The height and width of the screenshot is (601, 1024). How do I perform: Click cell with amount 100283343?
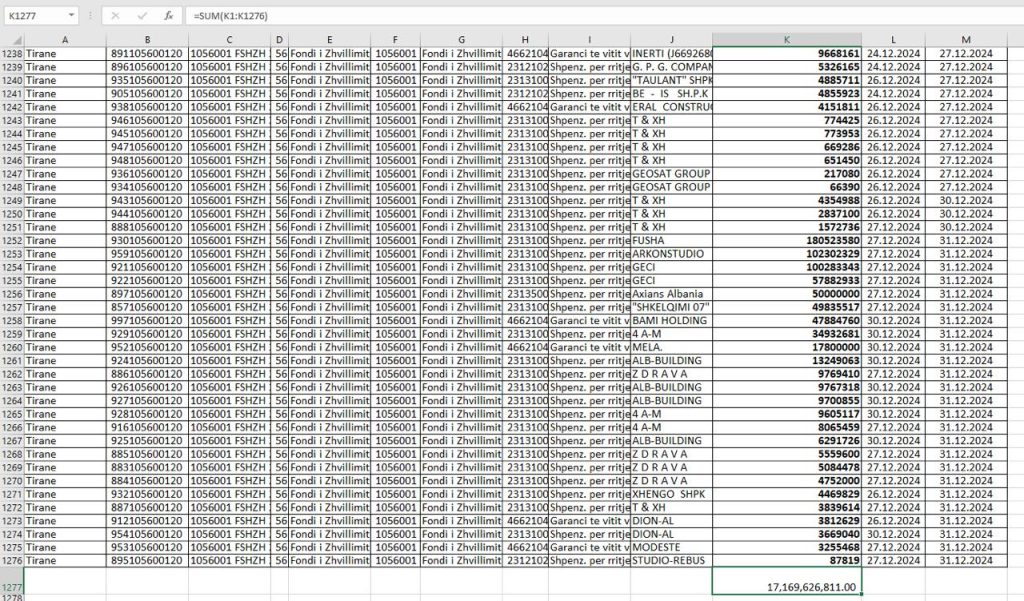pyautogui.click(x=786, y=267)
